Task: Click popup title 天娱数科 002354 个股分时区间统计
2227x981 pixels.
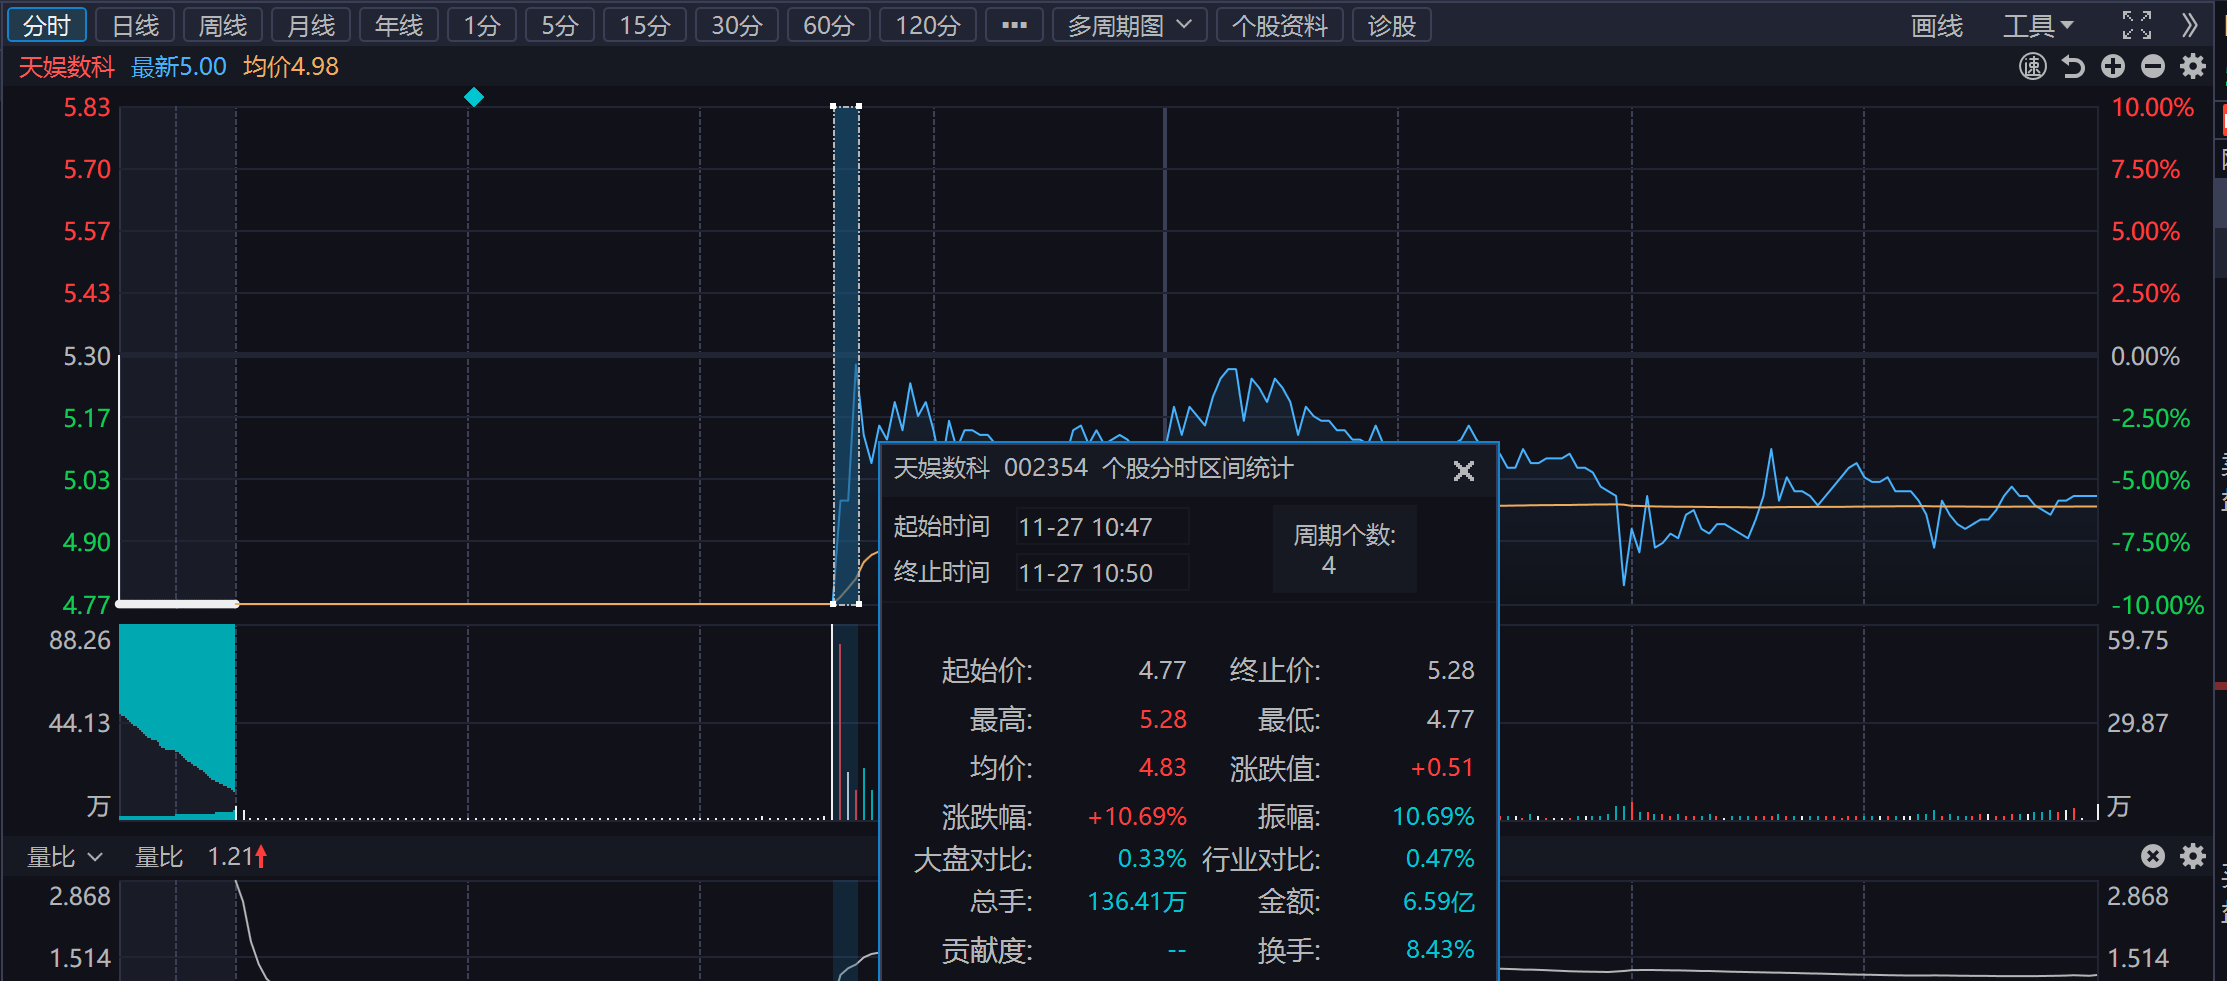Action: tap(1093, 468)
